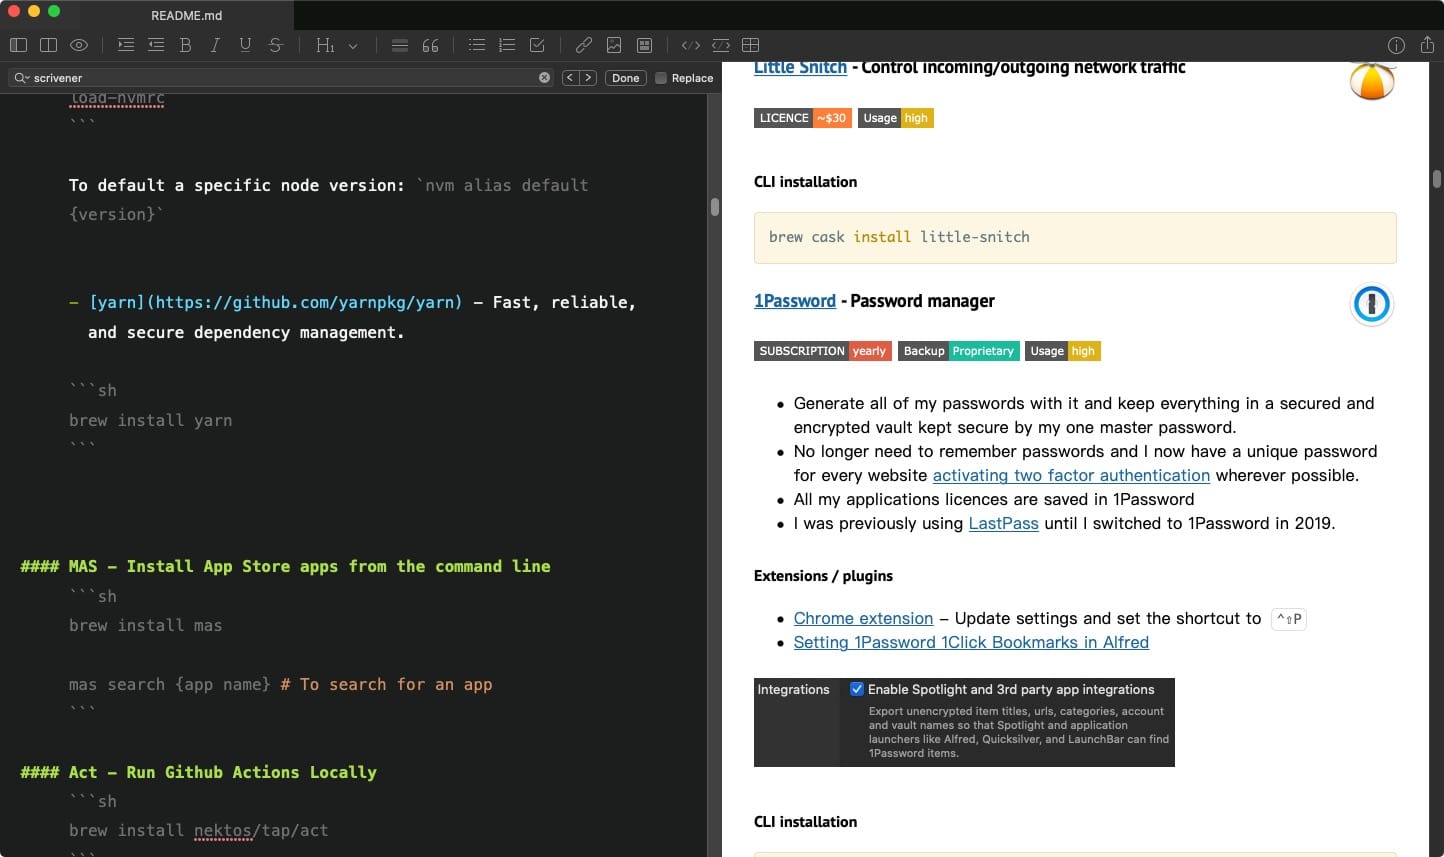Switch to split editor/preview layout icon
The image size is (1444, 857).
[48, 45]
